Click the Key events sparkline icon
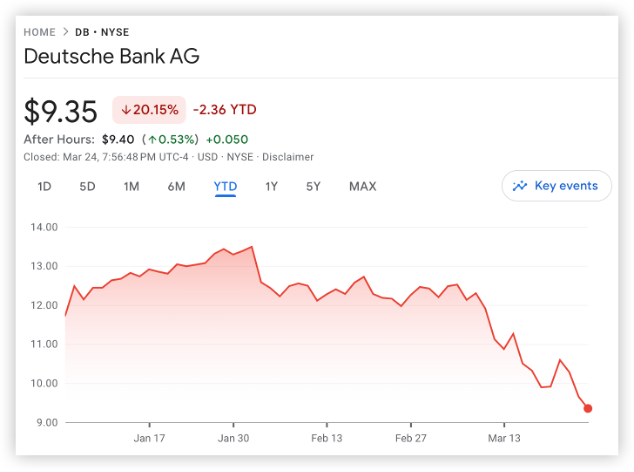 click(x=520, y=186)
